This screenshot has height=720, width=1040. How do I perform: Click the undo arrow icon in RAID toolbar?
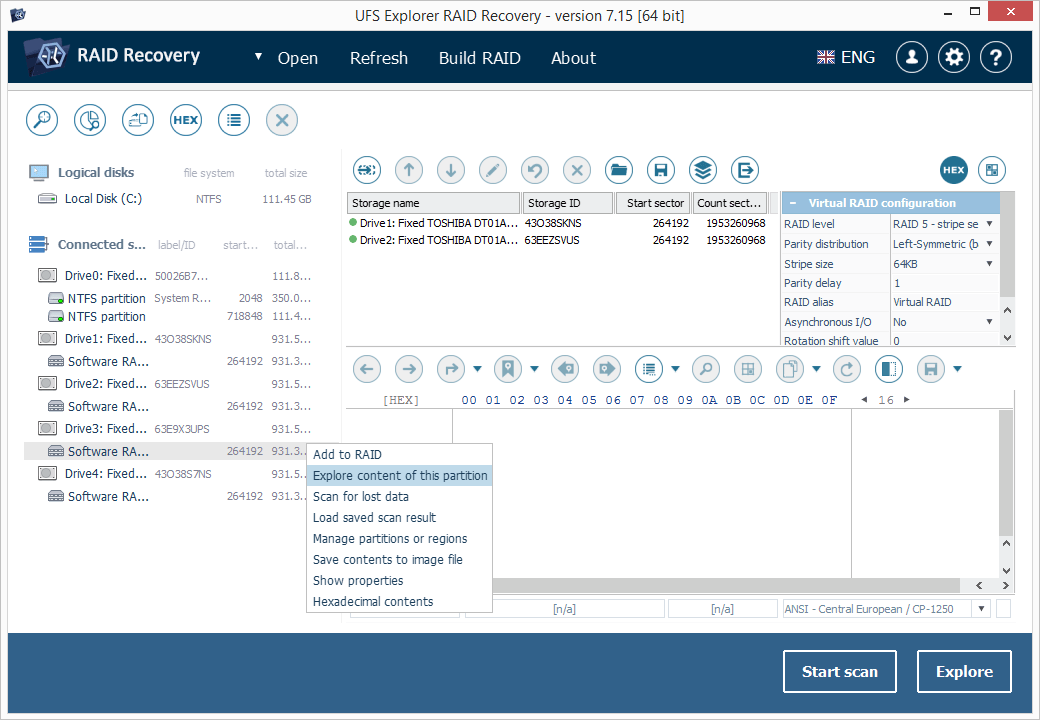pos(535,170)
